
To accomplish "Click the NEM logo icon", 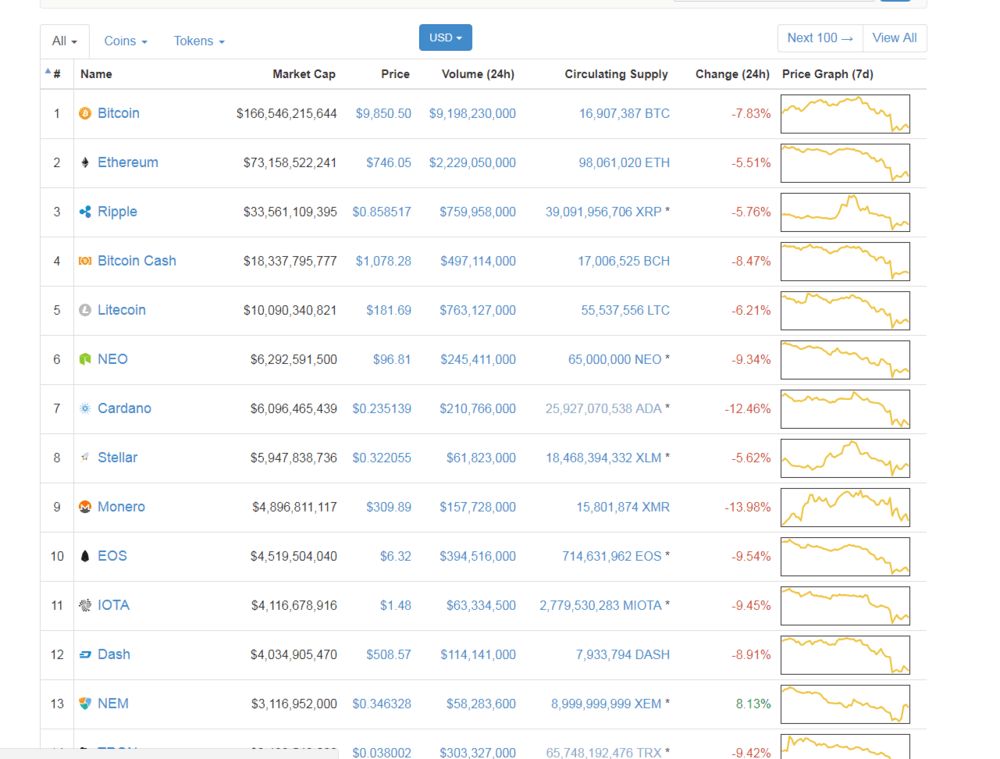I will 85,704.
